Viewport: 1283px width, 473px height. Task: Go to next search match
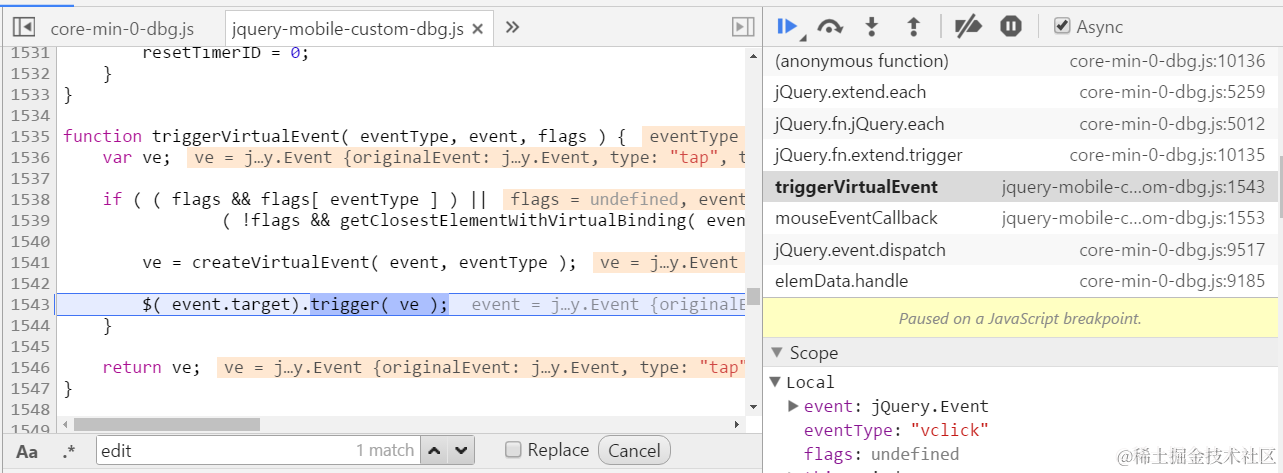(x=460, y=451)
